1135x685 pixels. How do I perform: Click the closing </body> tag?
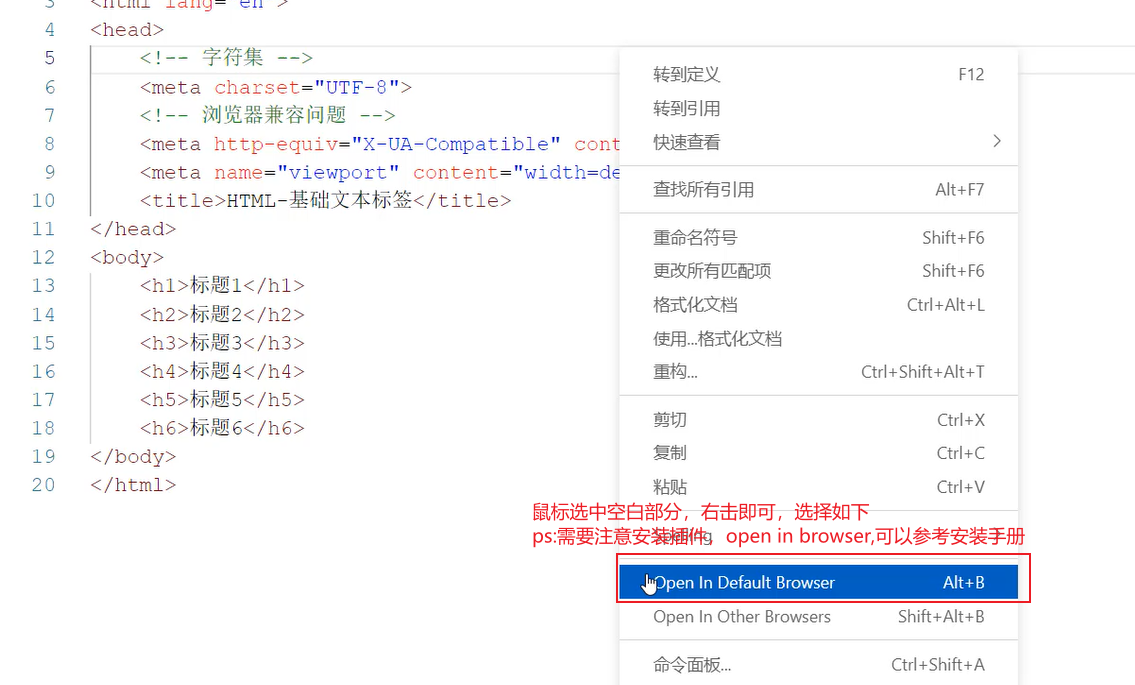coord(133,456)
